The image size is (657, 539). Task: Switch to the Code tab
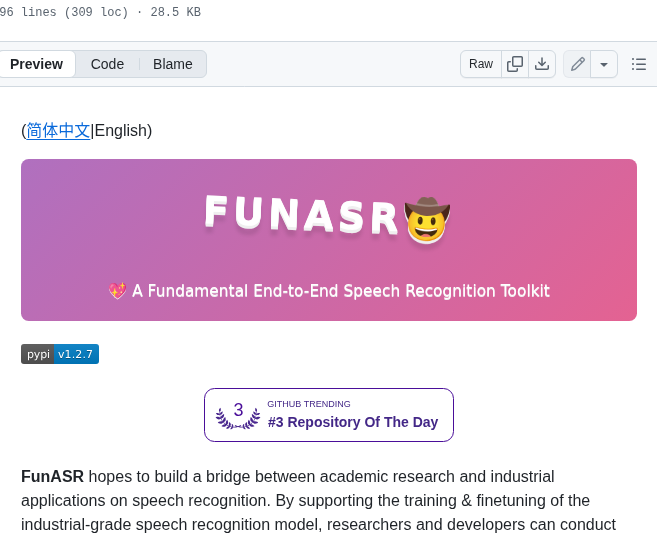click(107, 64)
